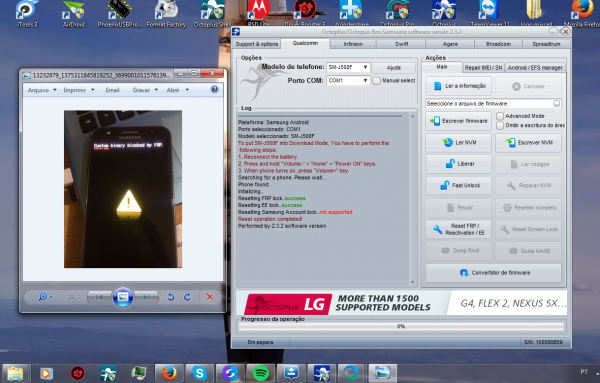The height and width of the screenshot is (383, 600).
Task: Open the Arquivo menu in the photo viewer
Action: click(42, 90)
